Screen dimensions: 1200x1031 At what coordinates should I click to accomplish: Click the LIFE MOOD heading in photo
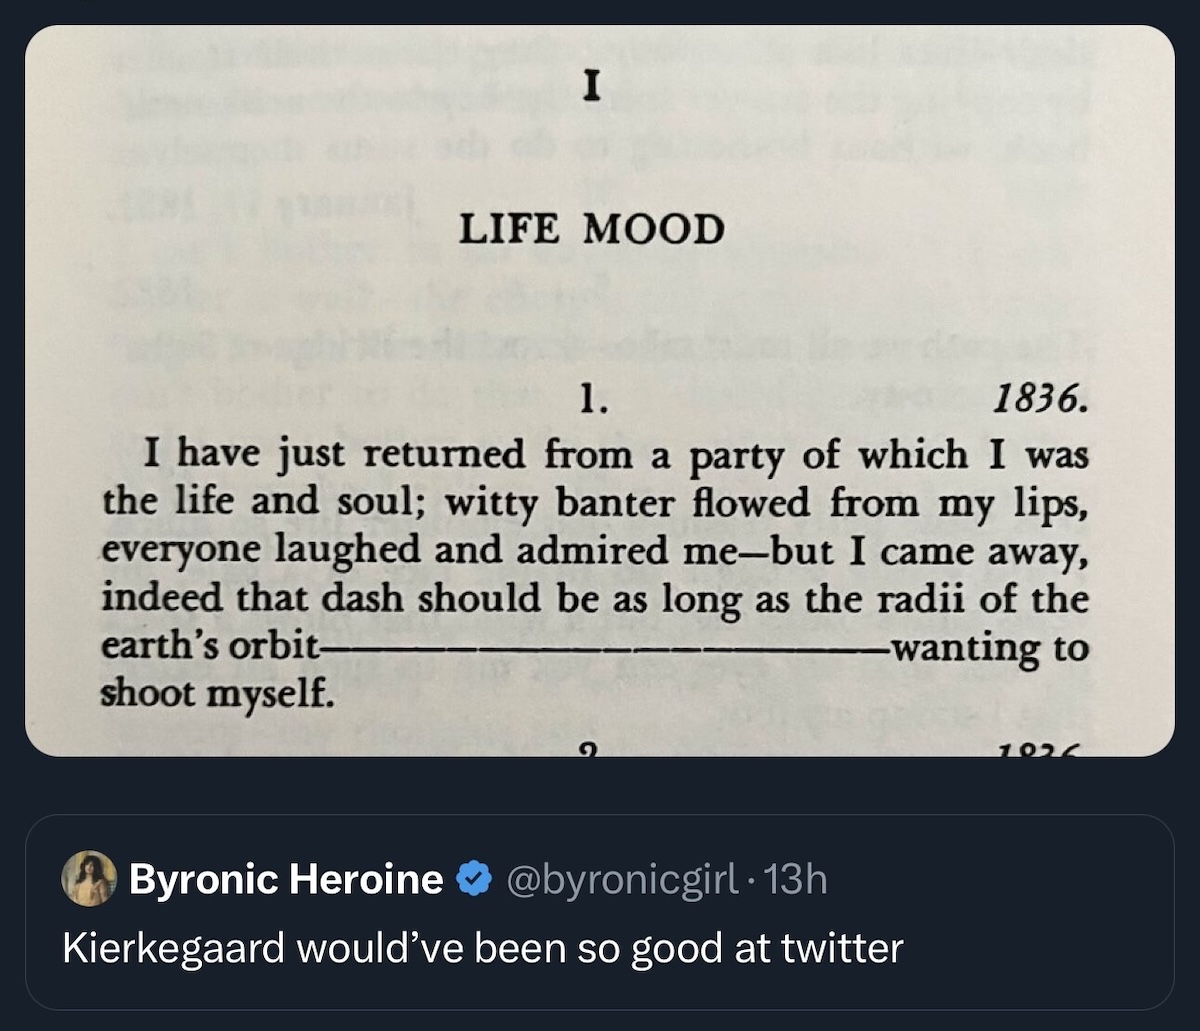pos(591,230)
